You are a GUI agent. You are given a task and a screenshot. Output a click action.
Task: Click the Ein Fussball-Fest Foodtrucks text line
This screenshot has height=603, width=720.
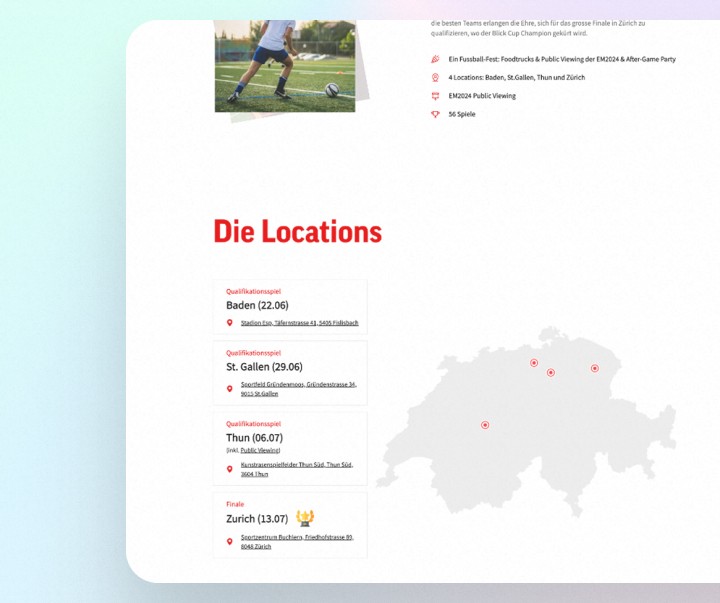click(562, 59)
